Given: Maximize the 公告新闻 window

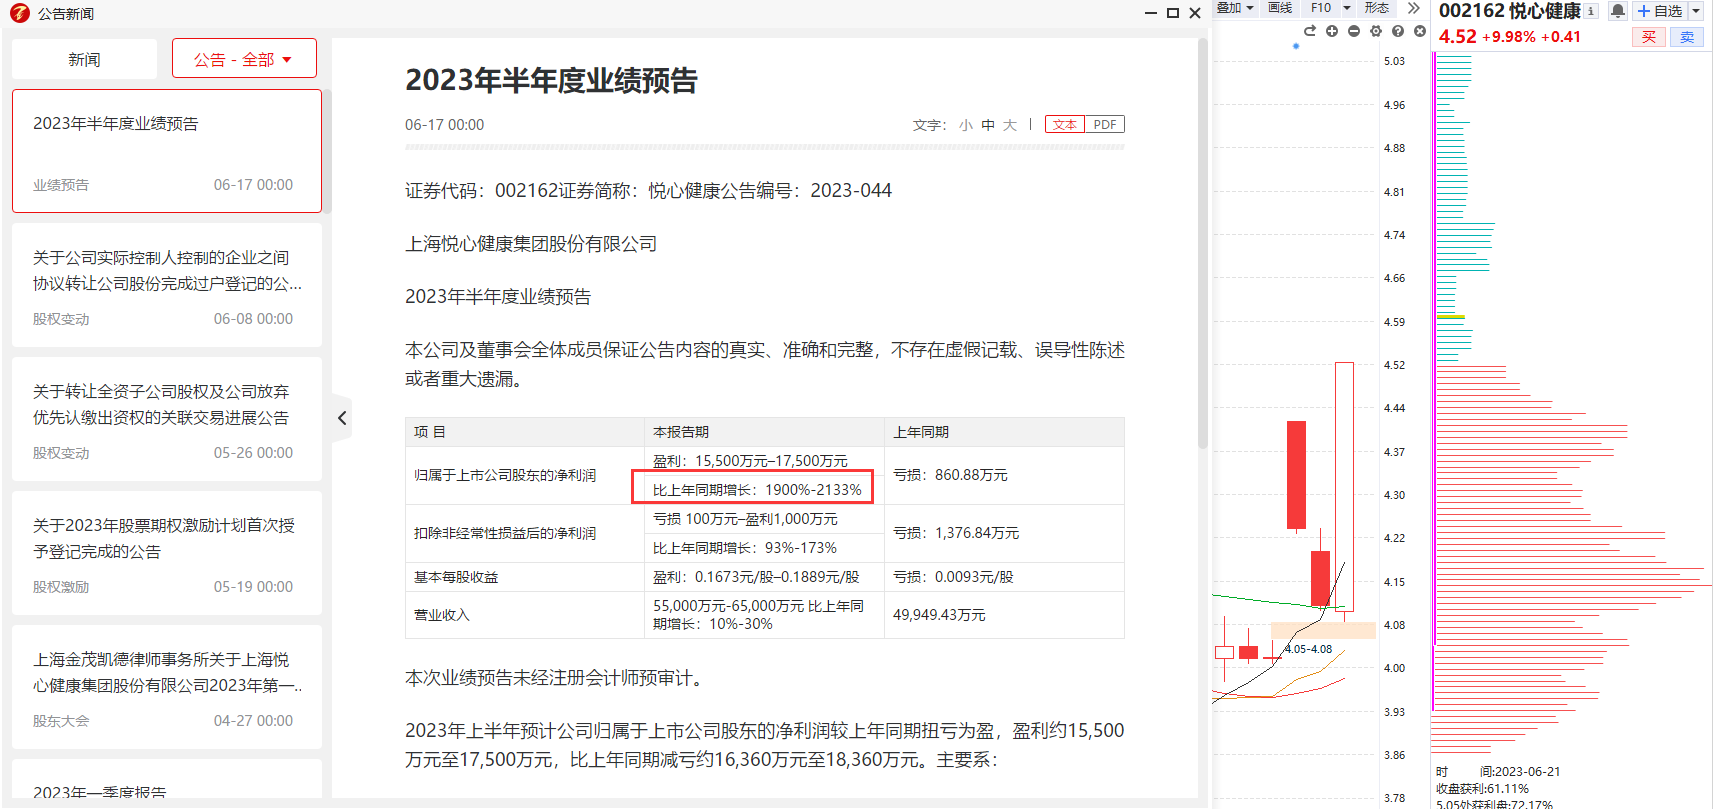Looking at the screenshot, I should click(1173, 13).
